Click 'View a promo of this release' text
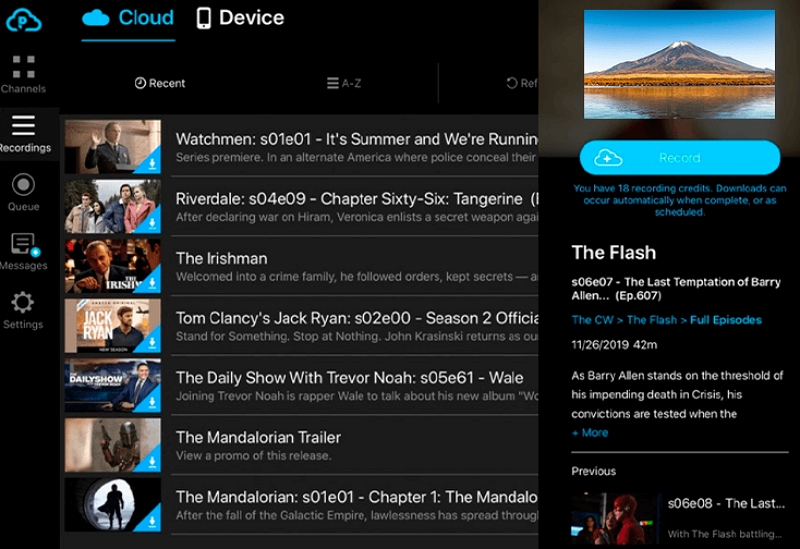Image resolution: width=800 pixels, height=549 pixels. (253, 456)
